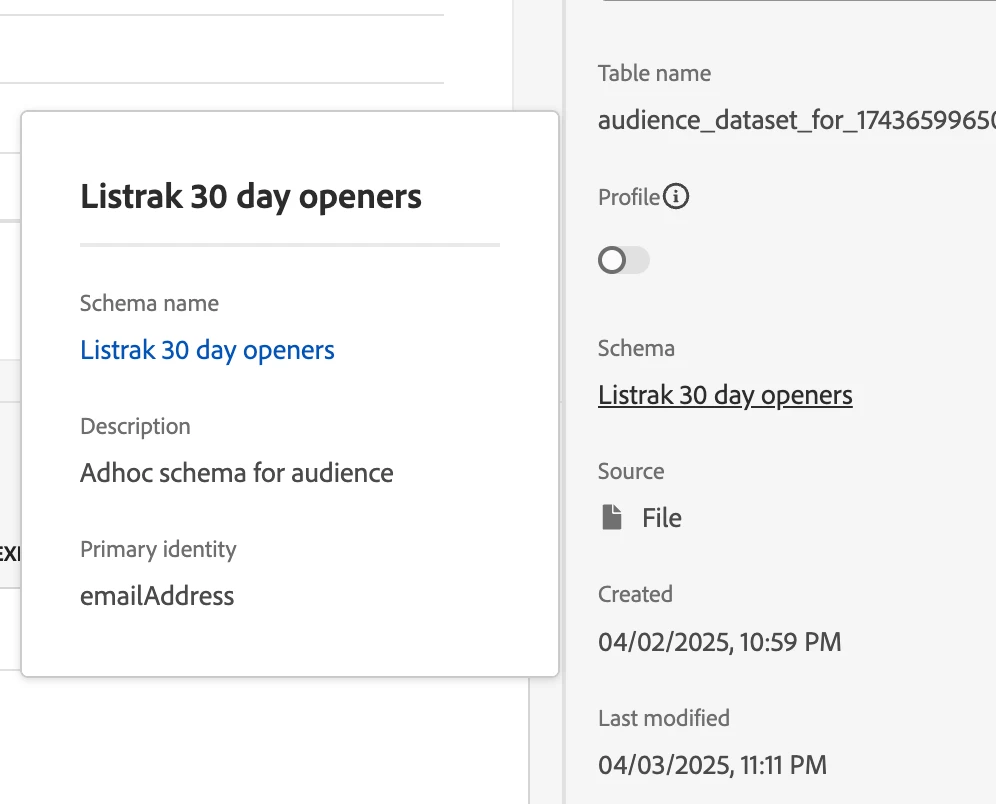
Task: Click the Schema name label in popup
Action: (x=149, y=304)
